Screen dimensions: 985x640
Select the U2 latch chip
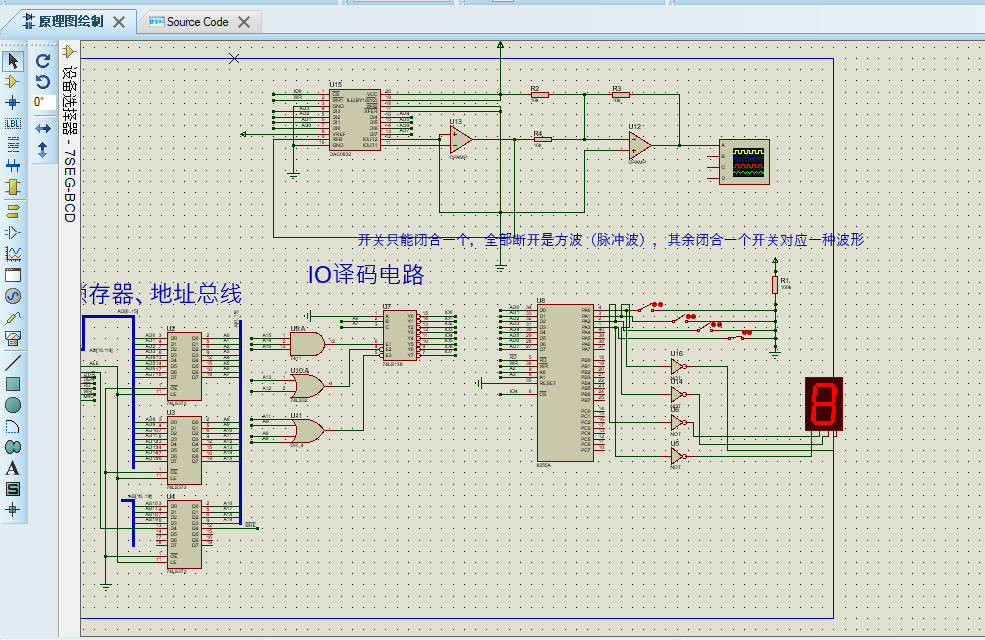pos(184,366)
